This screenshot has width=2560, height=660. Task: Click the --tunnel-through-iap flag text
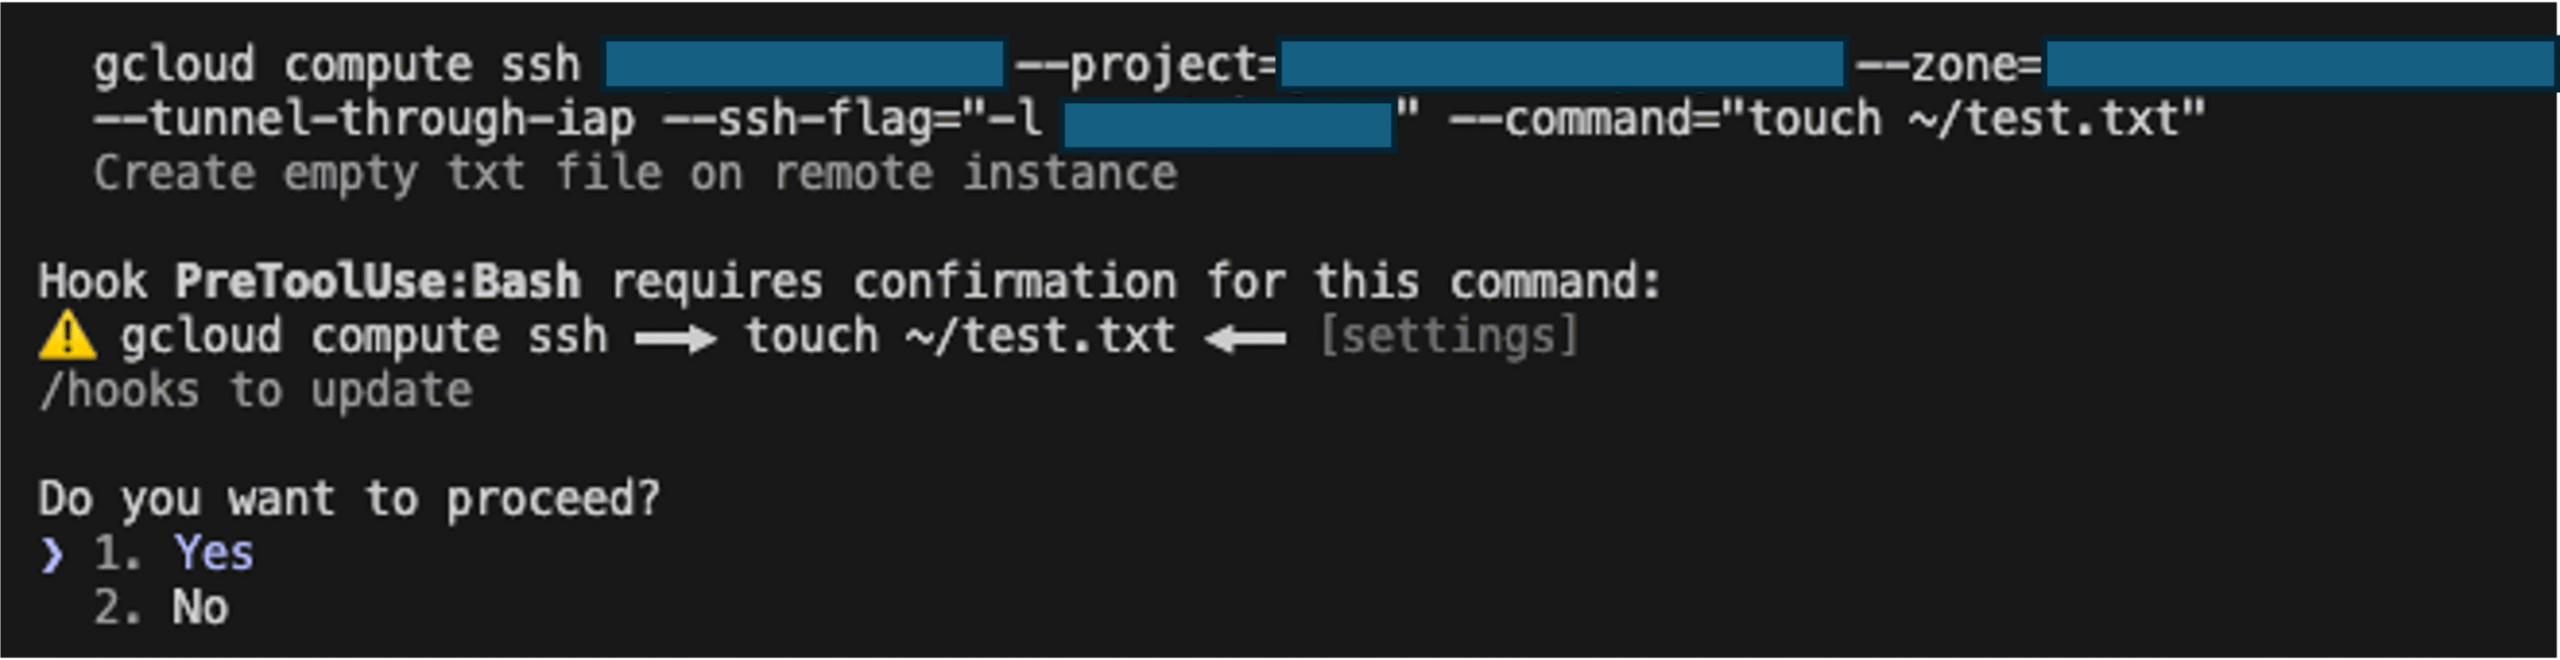(x=364, y=120)
